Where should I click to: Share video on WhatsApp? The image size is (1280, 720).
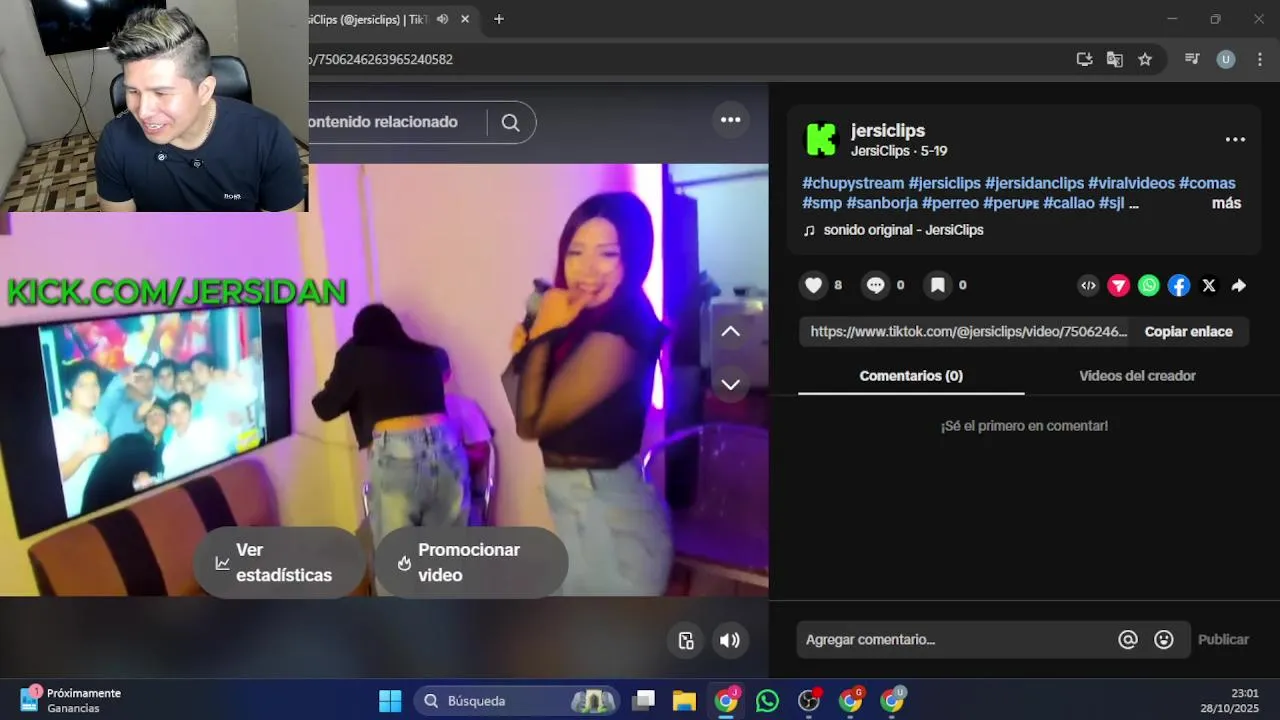click(1149, 285)
